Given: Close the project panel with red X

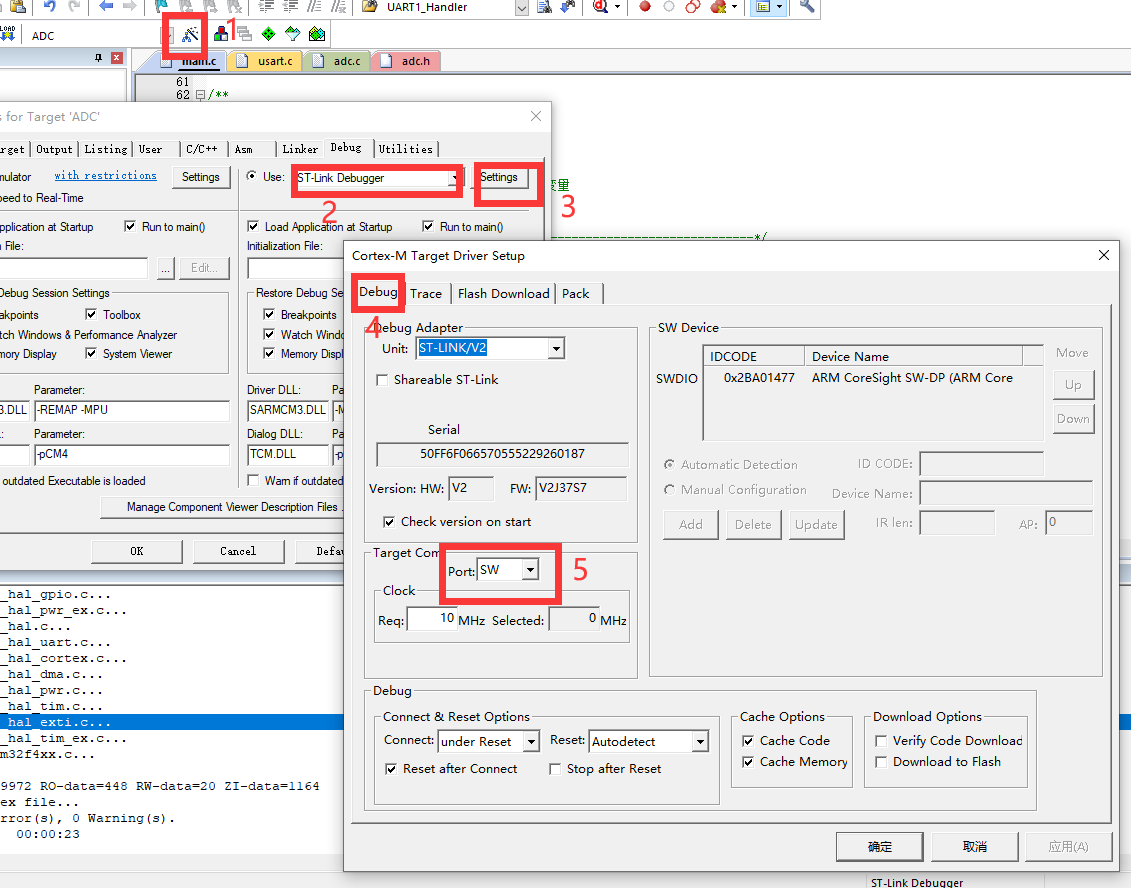Looking at the screenshot, I should pyautogui.click(x=117, y=58).
